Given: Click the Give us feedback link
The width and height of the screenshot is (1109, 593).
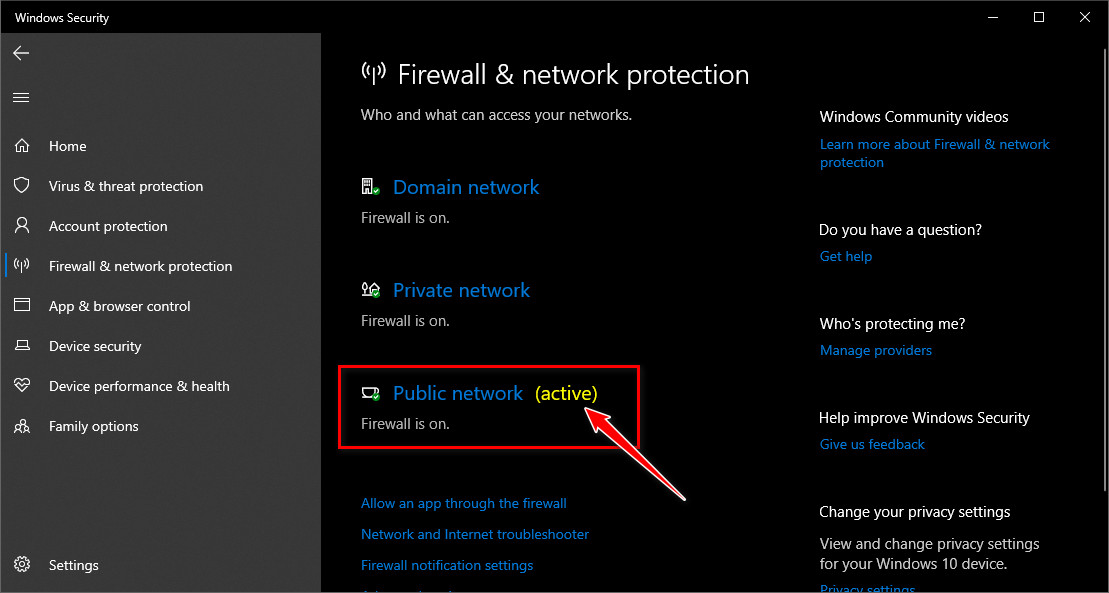Looking at the screenshot, I should click(x=872, y=444).
